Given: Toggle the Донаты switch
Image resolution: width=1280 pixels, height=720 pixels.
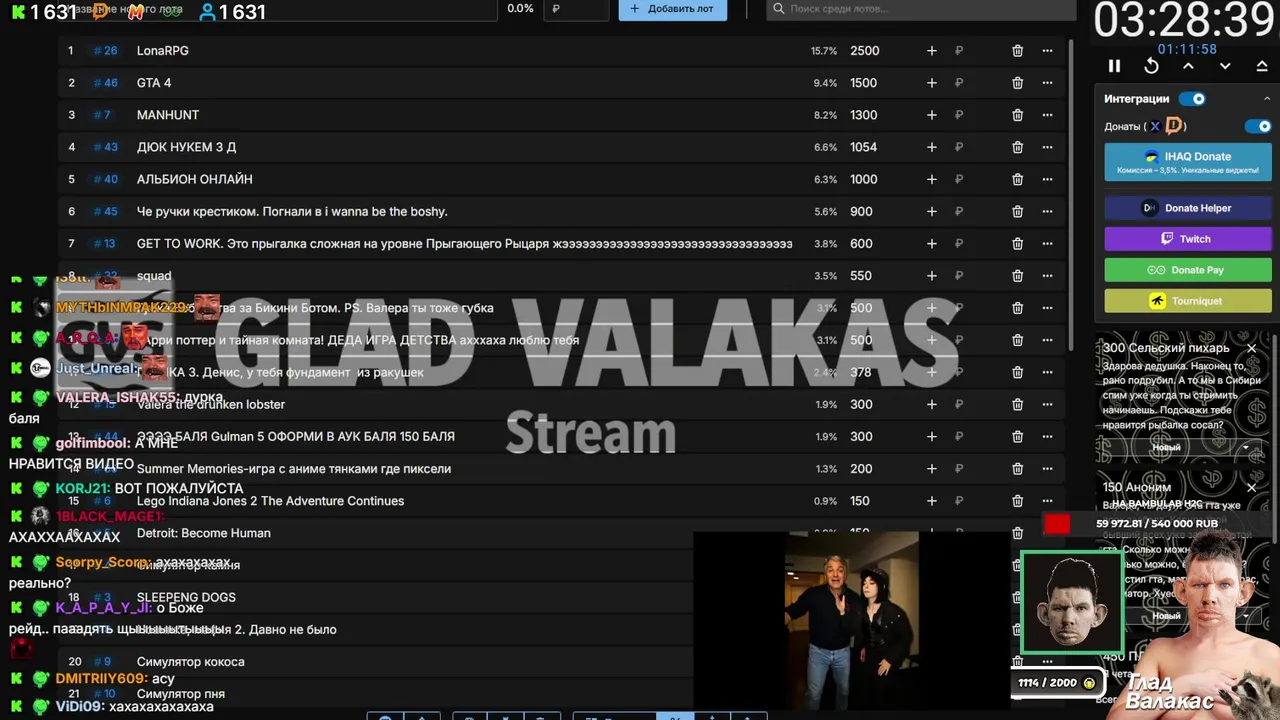Looking at the screenshot, I should pos(1258,126).
